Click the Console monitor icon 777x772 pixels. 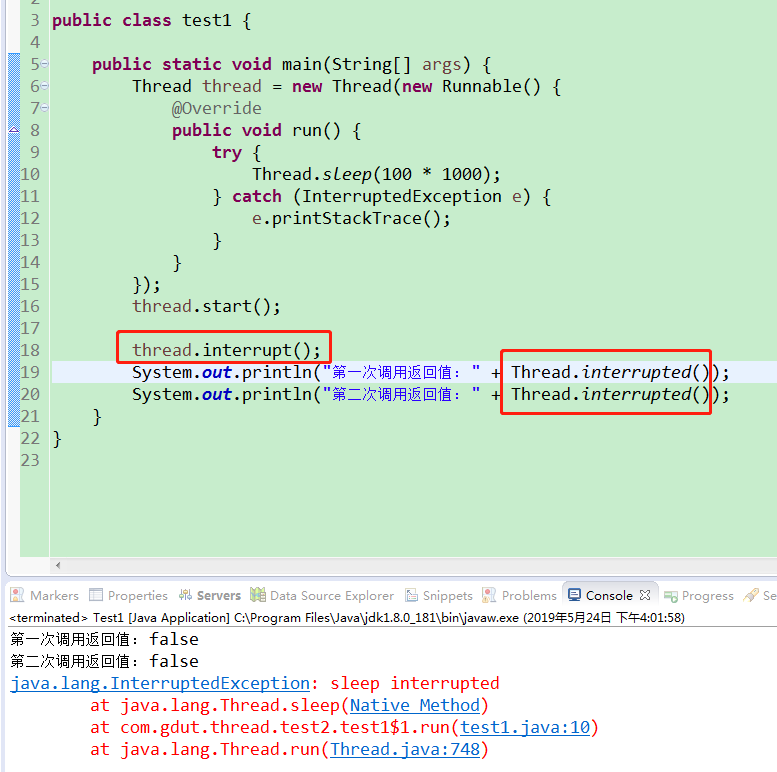(x=574, y=595)
